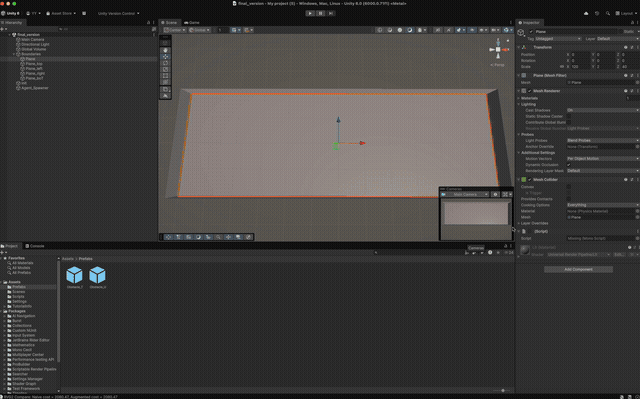Toggle the Dynamic Occlusion checkbox

(569, 165)
